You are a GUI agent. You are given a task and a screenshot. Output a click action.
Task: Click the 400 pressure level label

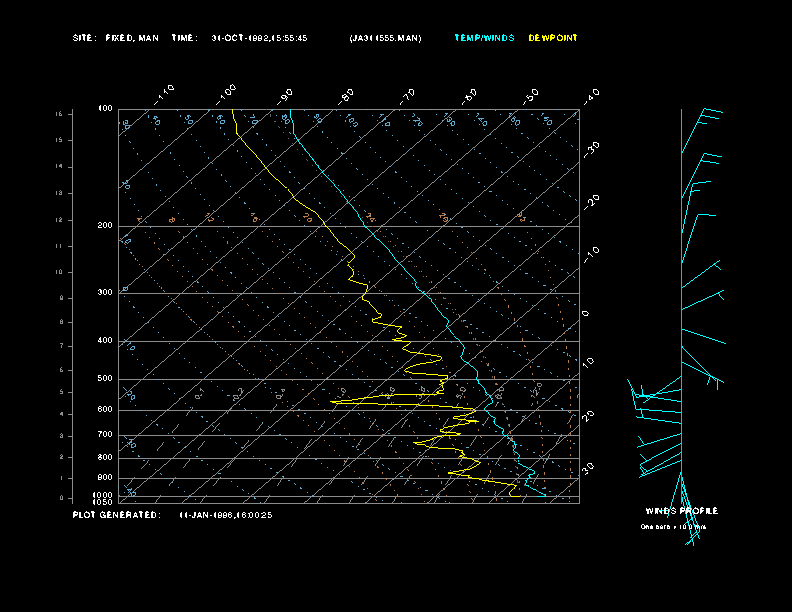[105, 340]
